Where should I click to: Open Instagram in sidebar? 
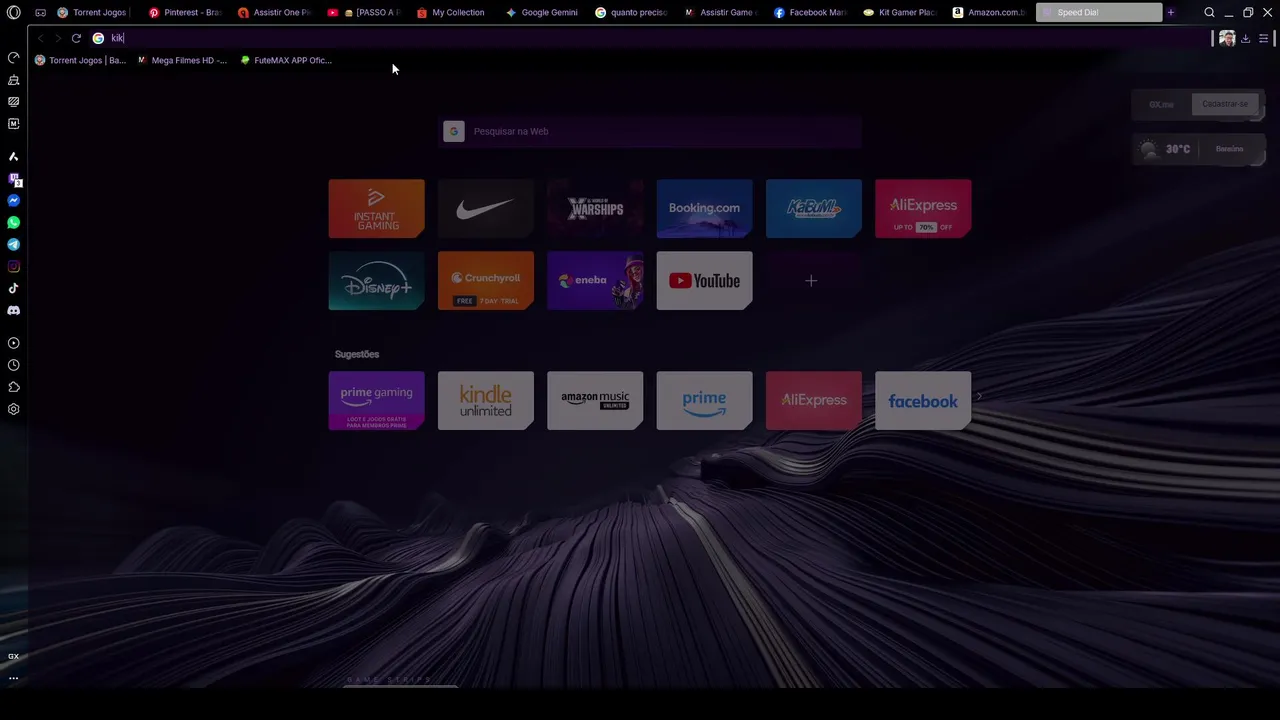pyautogui.click(x=13, y=267)
